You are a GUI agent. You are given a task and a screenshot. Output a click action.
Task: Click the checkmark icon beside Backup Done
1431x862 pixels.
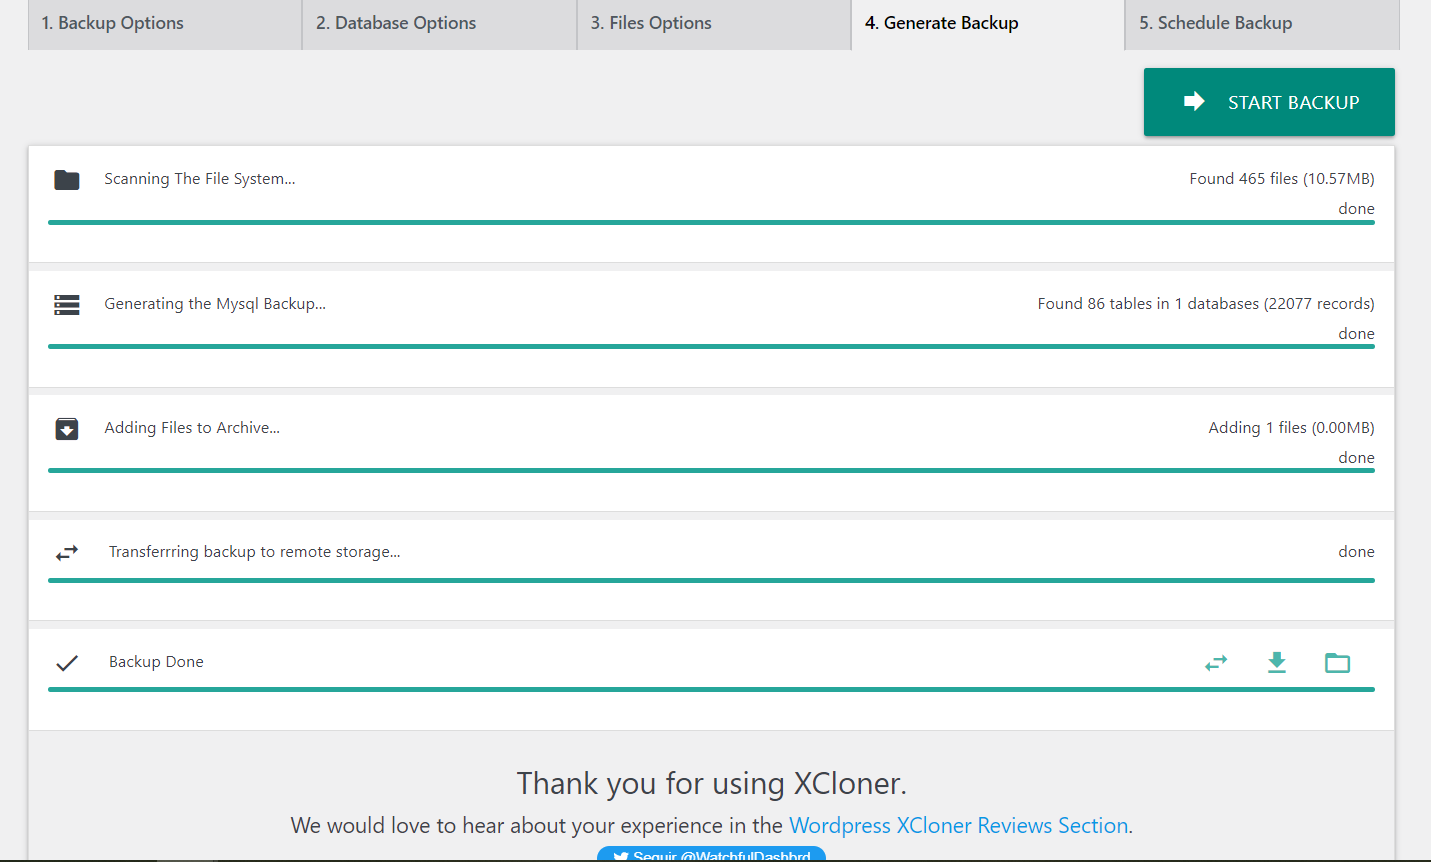(x=67, y=663)
